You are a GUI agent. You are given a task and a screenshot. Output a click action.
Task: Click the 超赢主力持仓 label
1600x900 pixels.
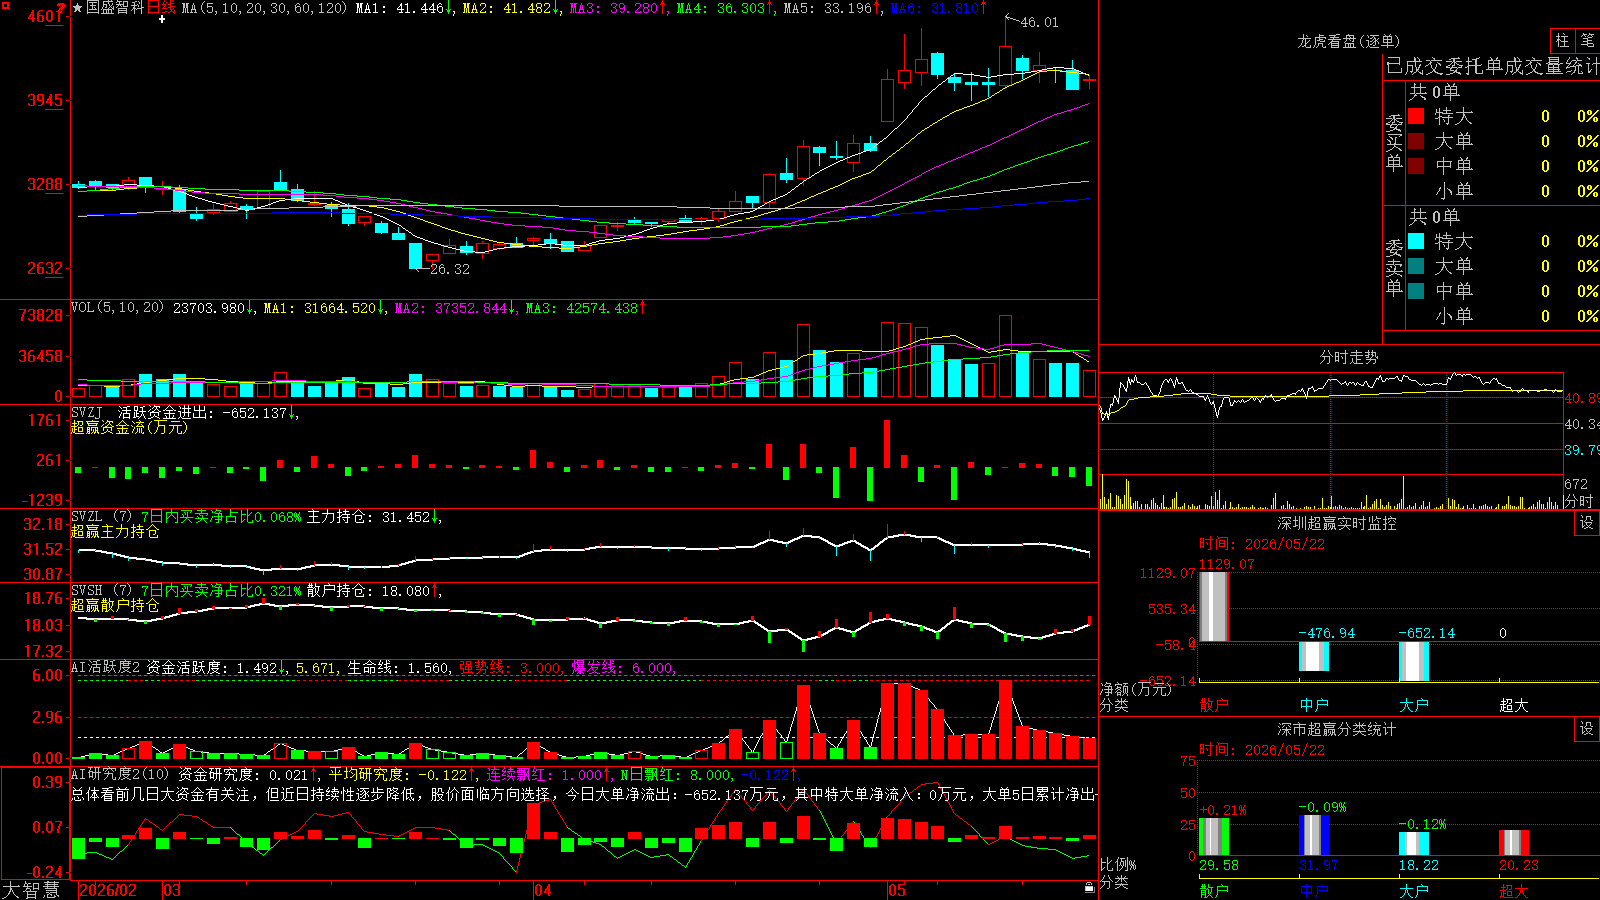[115, 531]
